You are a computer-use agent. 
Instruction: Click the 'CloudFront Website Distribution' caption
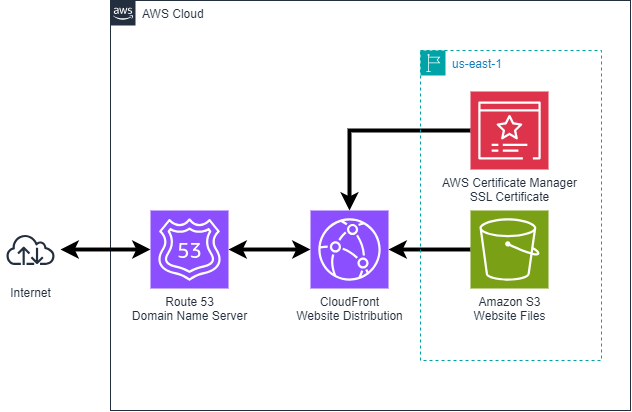coord(349,309)
